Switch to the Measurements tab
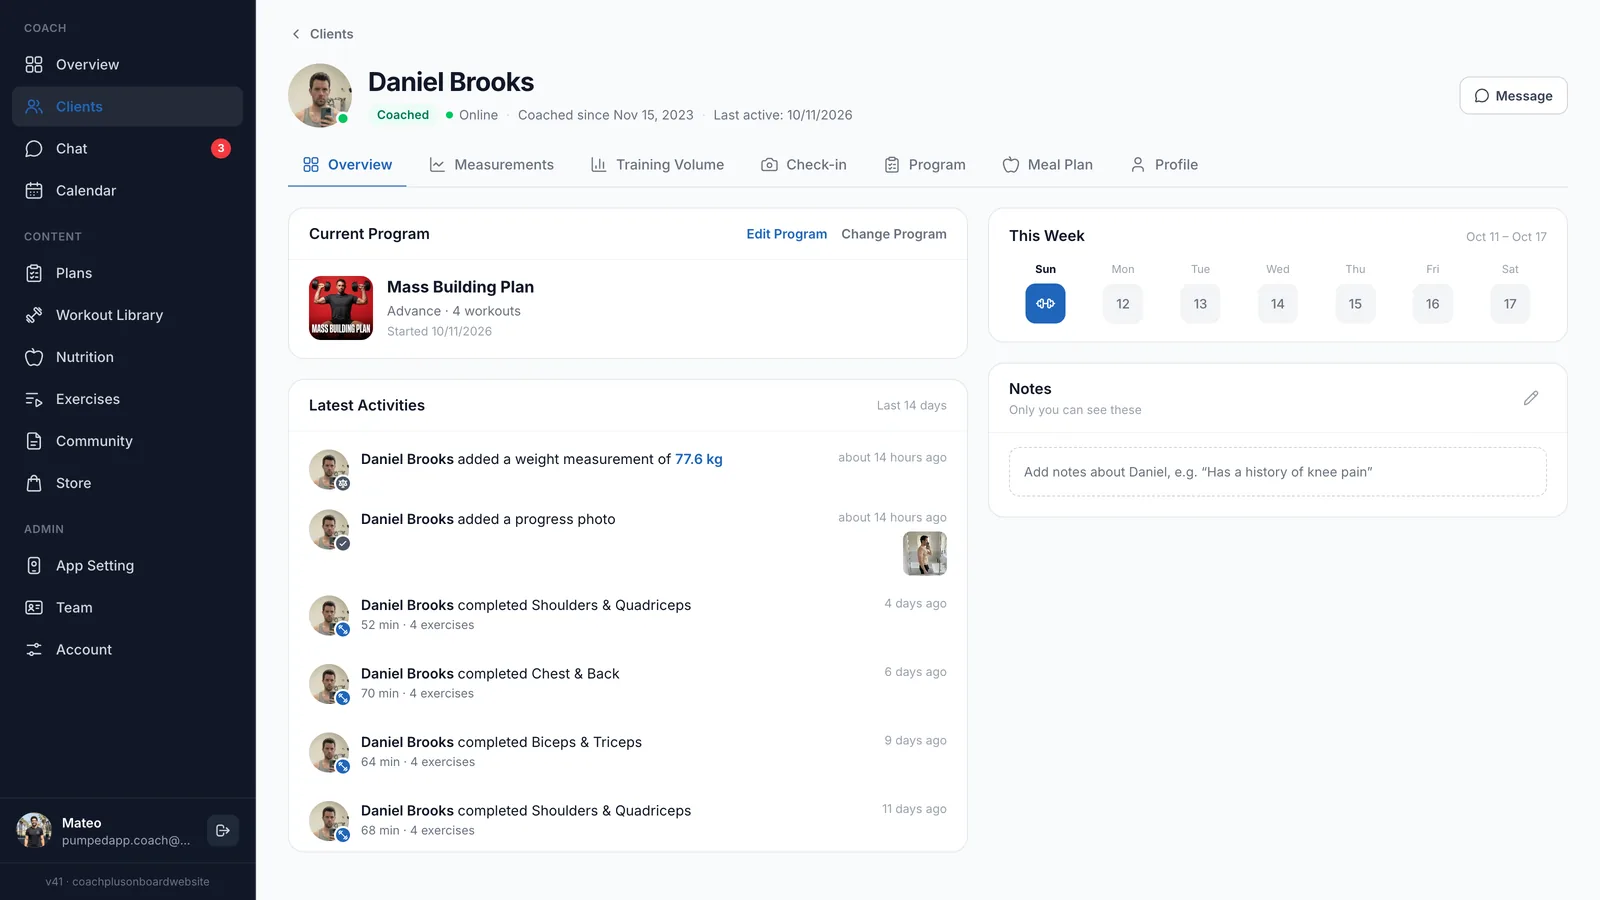This screenshot has width=1600, height=900. tap(491, 165)
